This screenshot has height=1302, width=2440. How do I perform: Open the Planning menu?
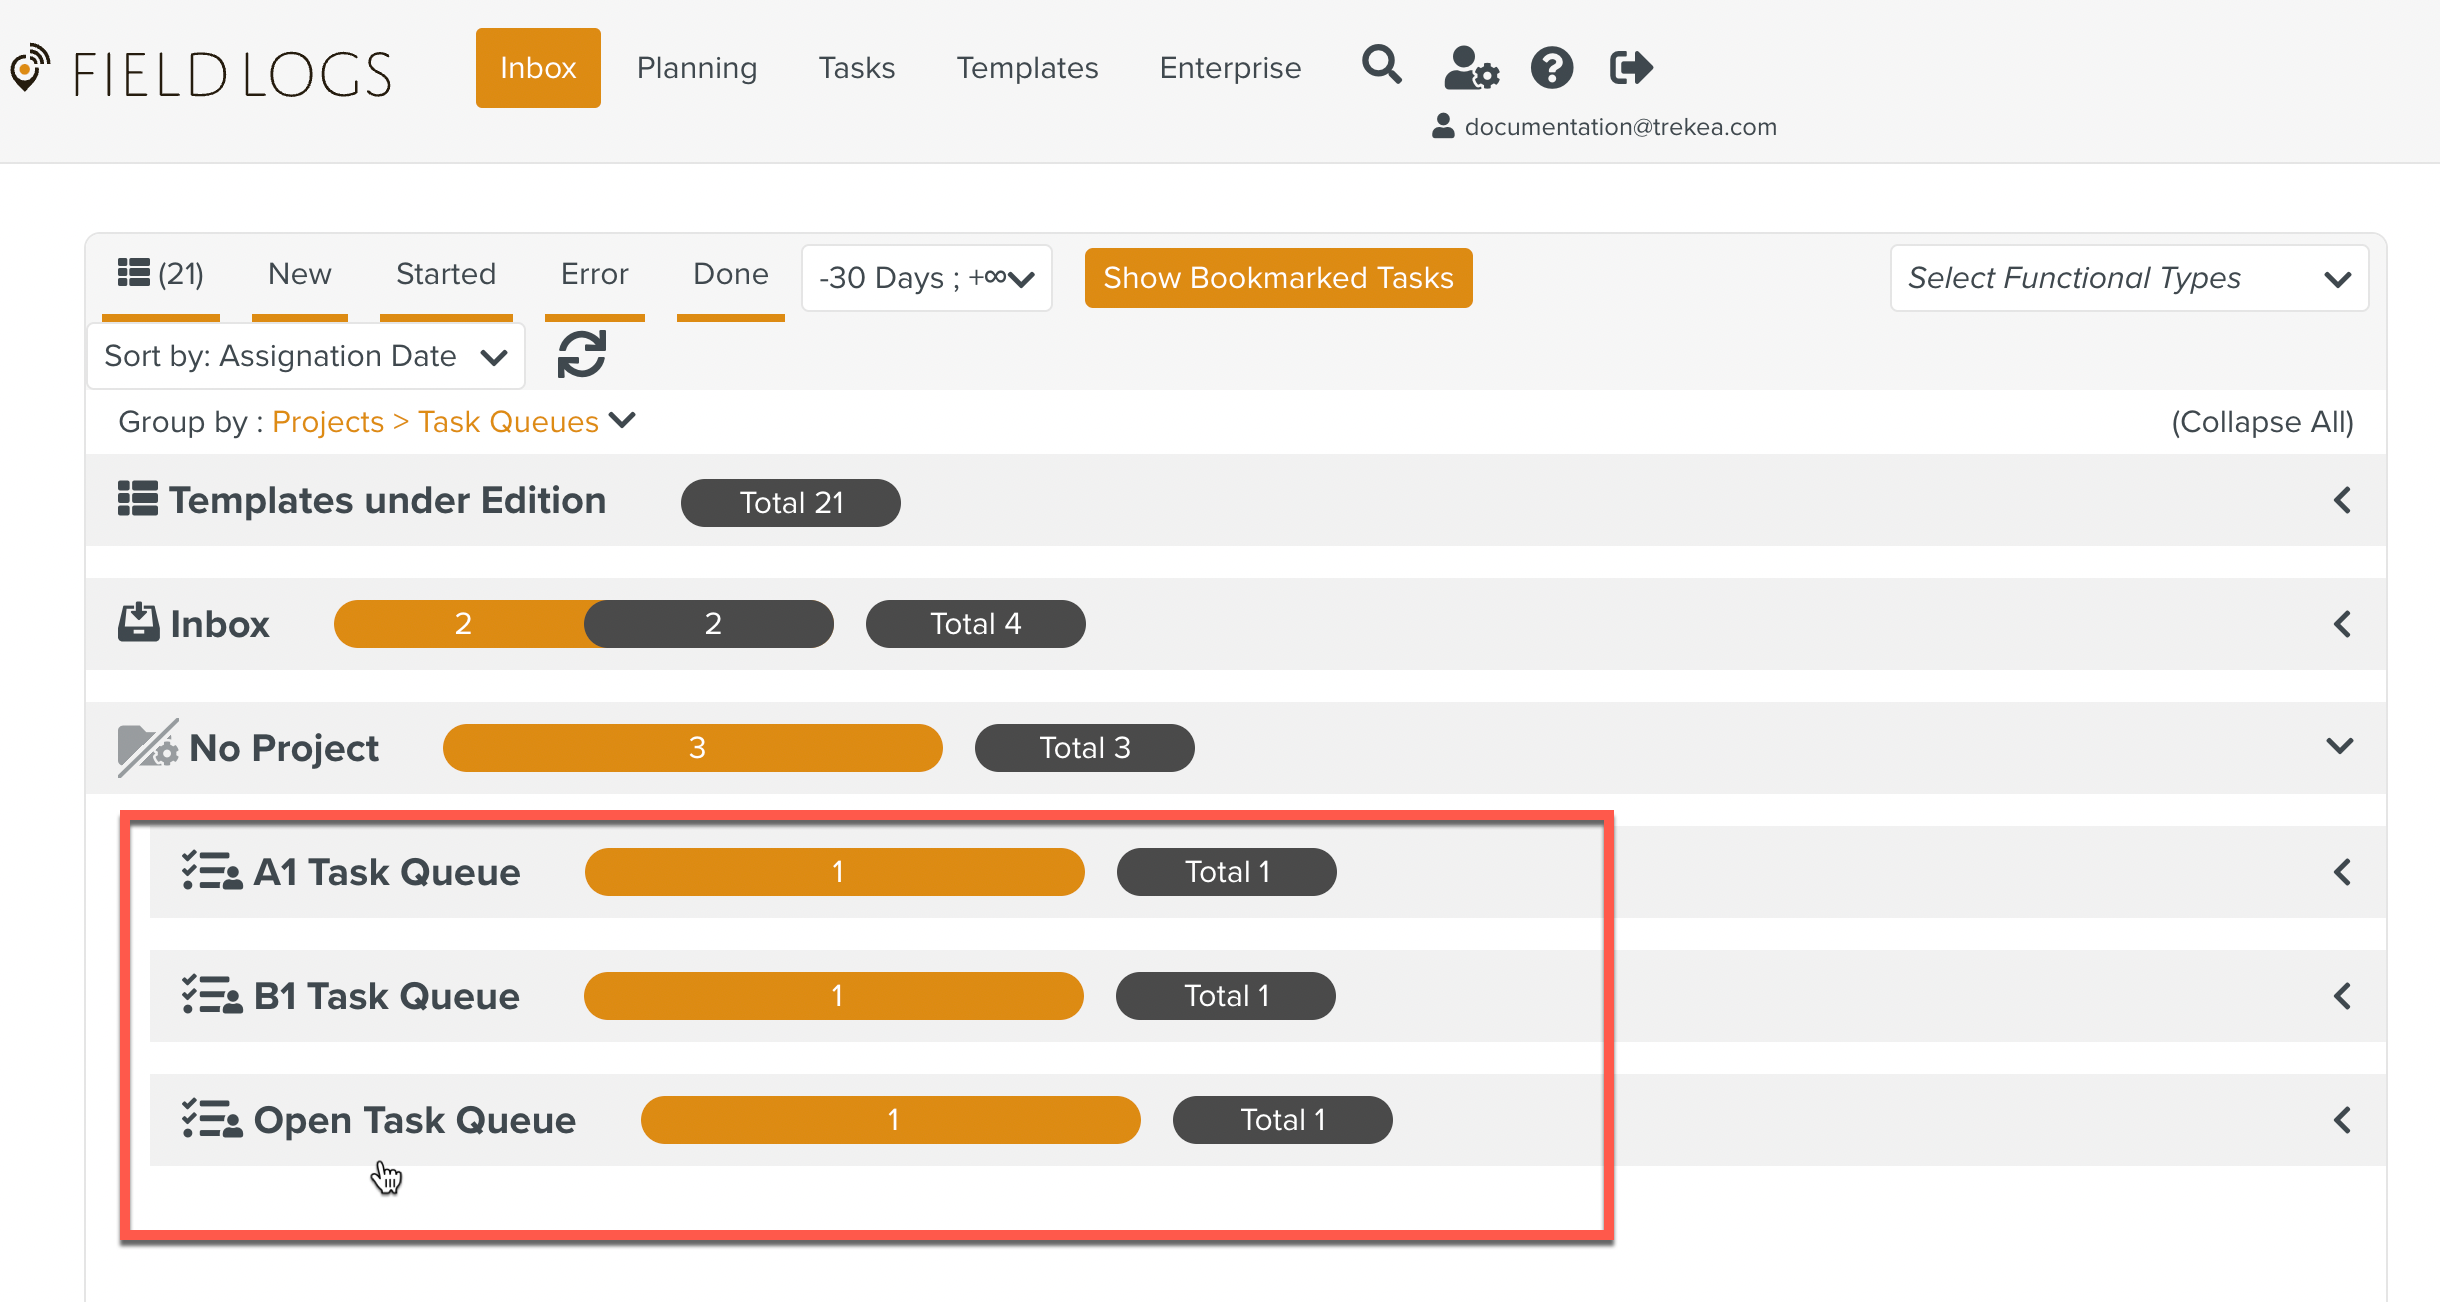(x=696, y=68)
